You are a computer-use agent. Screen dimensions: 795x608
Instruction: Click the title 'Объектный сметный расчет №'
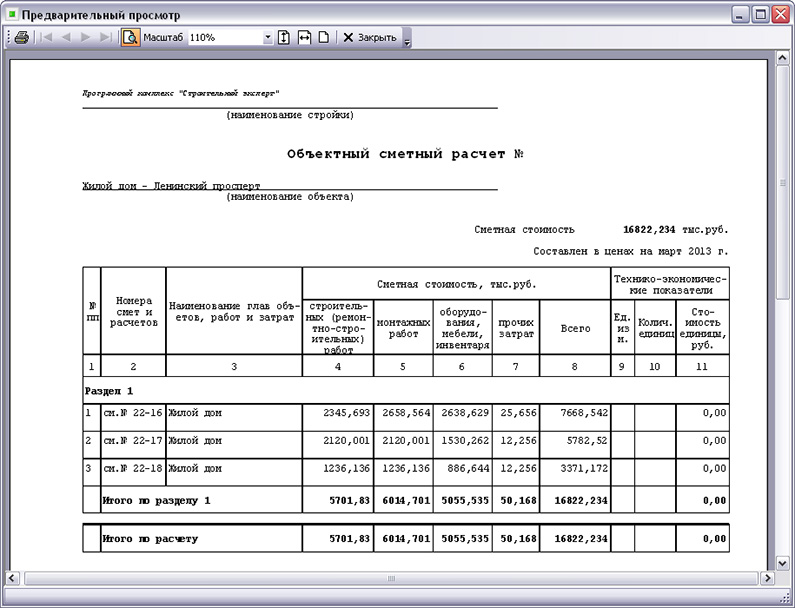(405, 154)
